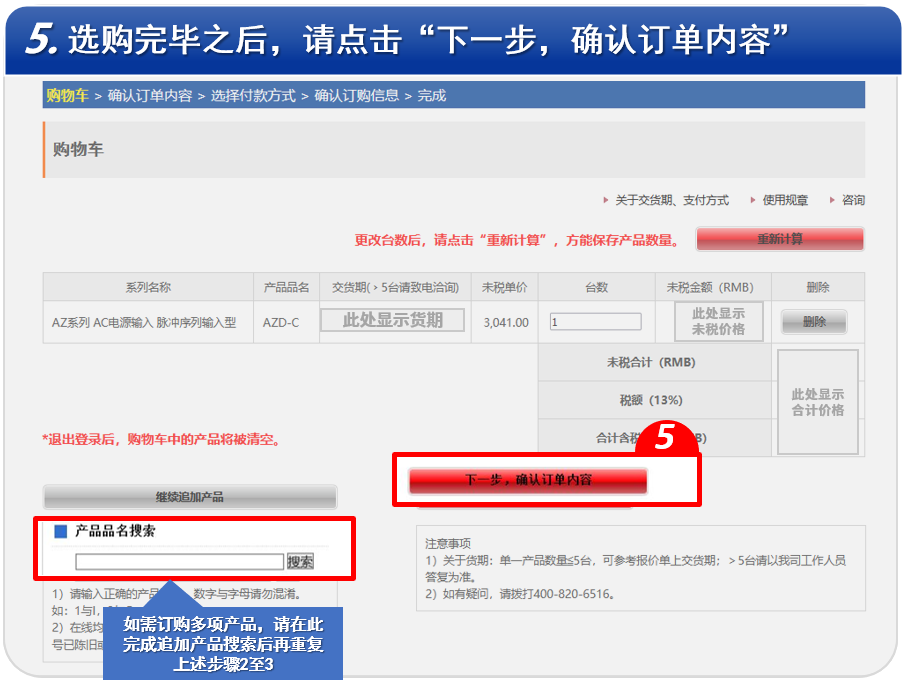Click the 此处显示合计价格 total box
Viewport: 906px width, 685px height.
click(x=818, y=402)
